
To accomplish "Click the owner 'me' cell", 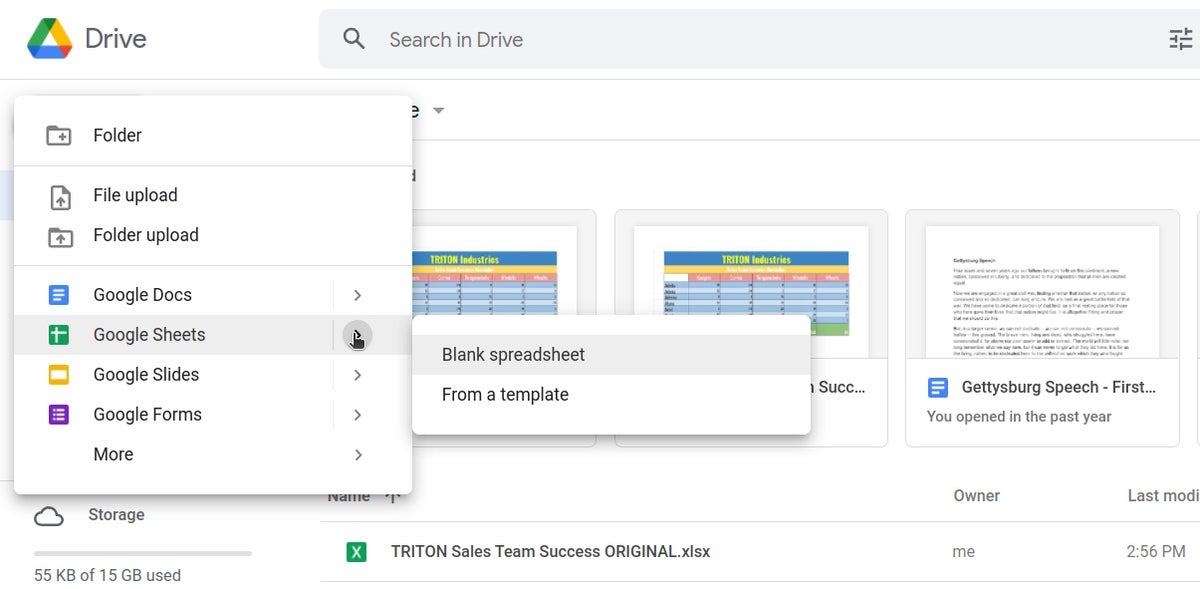I will (964, 552).
